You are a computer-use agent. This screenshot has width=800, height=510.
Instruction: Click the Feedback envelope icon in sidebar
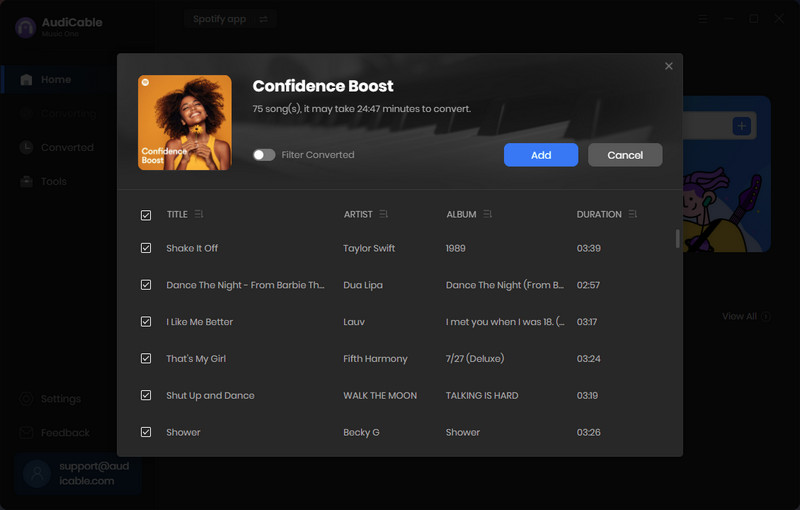pyautogui.click(x=26, y=433)
